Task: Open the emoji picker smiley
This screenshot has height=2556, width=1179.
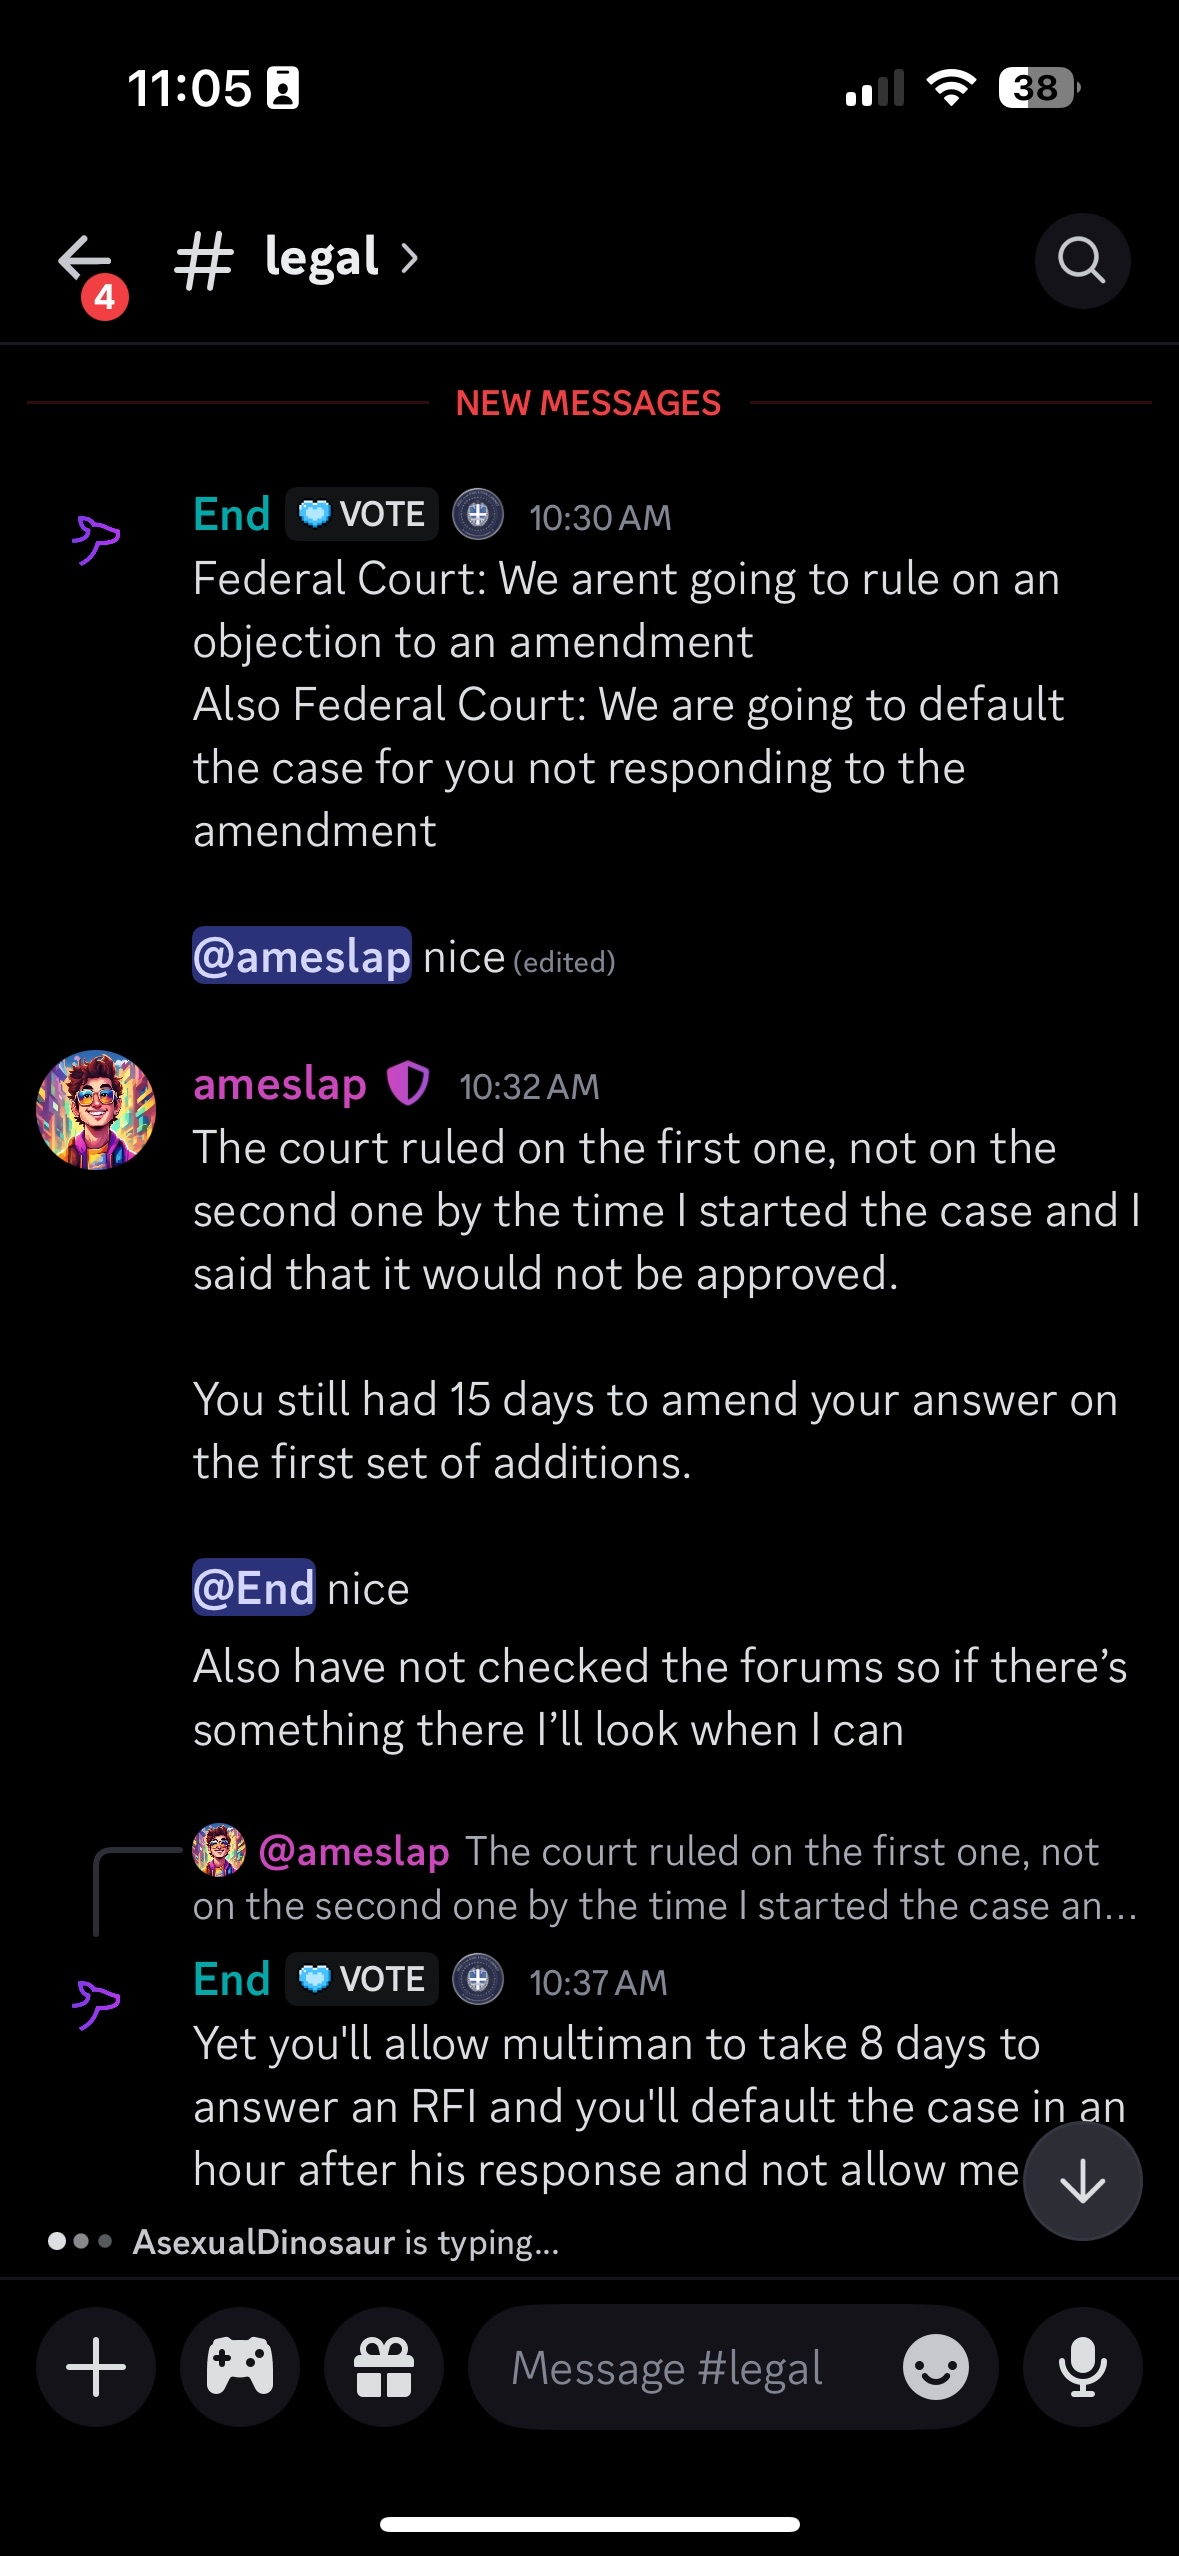Action: [936, 2367]
